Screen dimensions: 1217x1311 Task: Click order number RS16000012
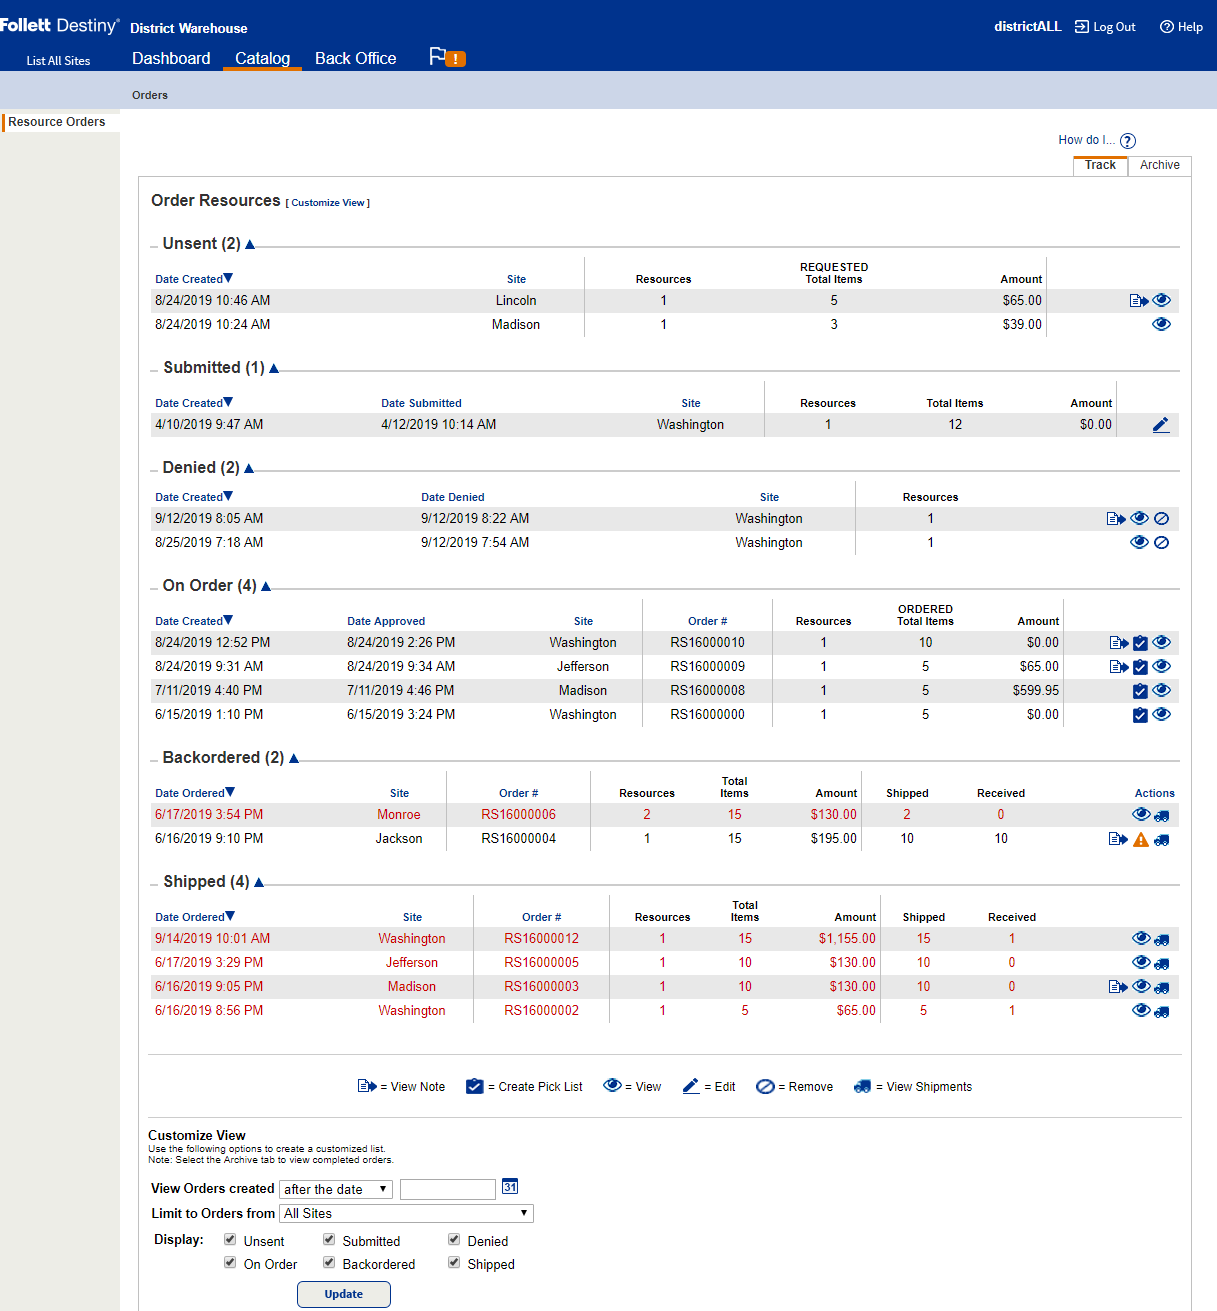coord(541,939)
